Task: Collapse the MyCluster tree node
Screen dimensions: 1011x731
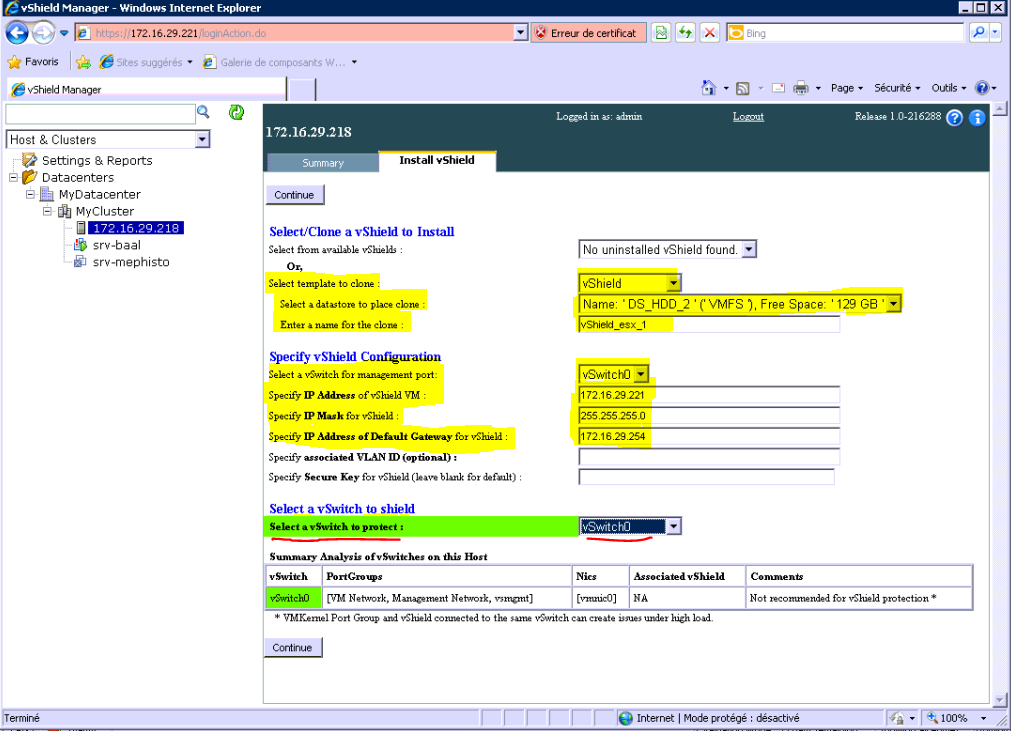Action: [47, 212]
